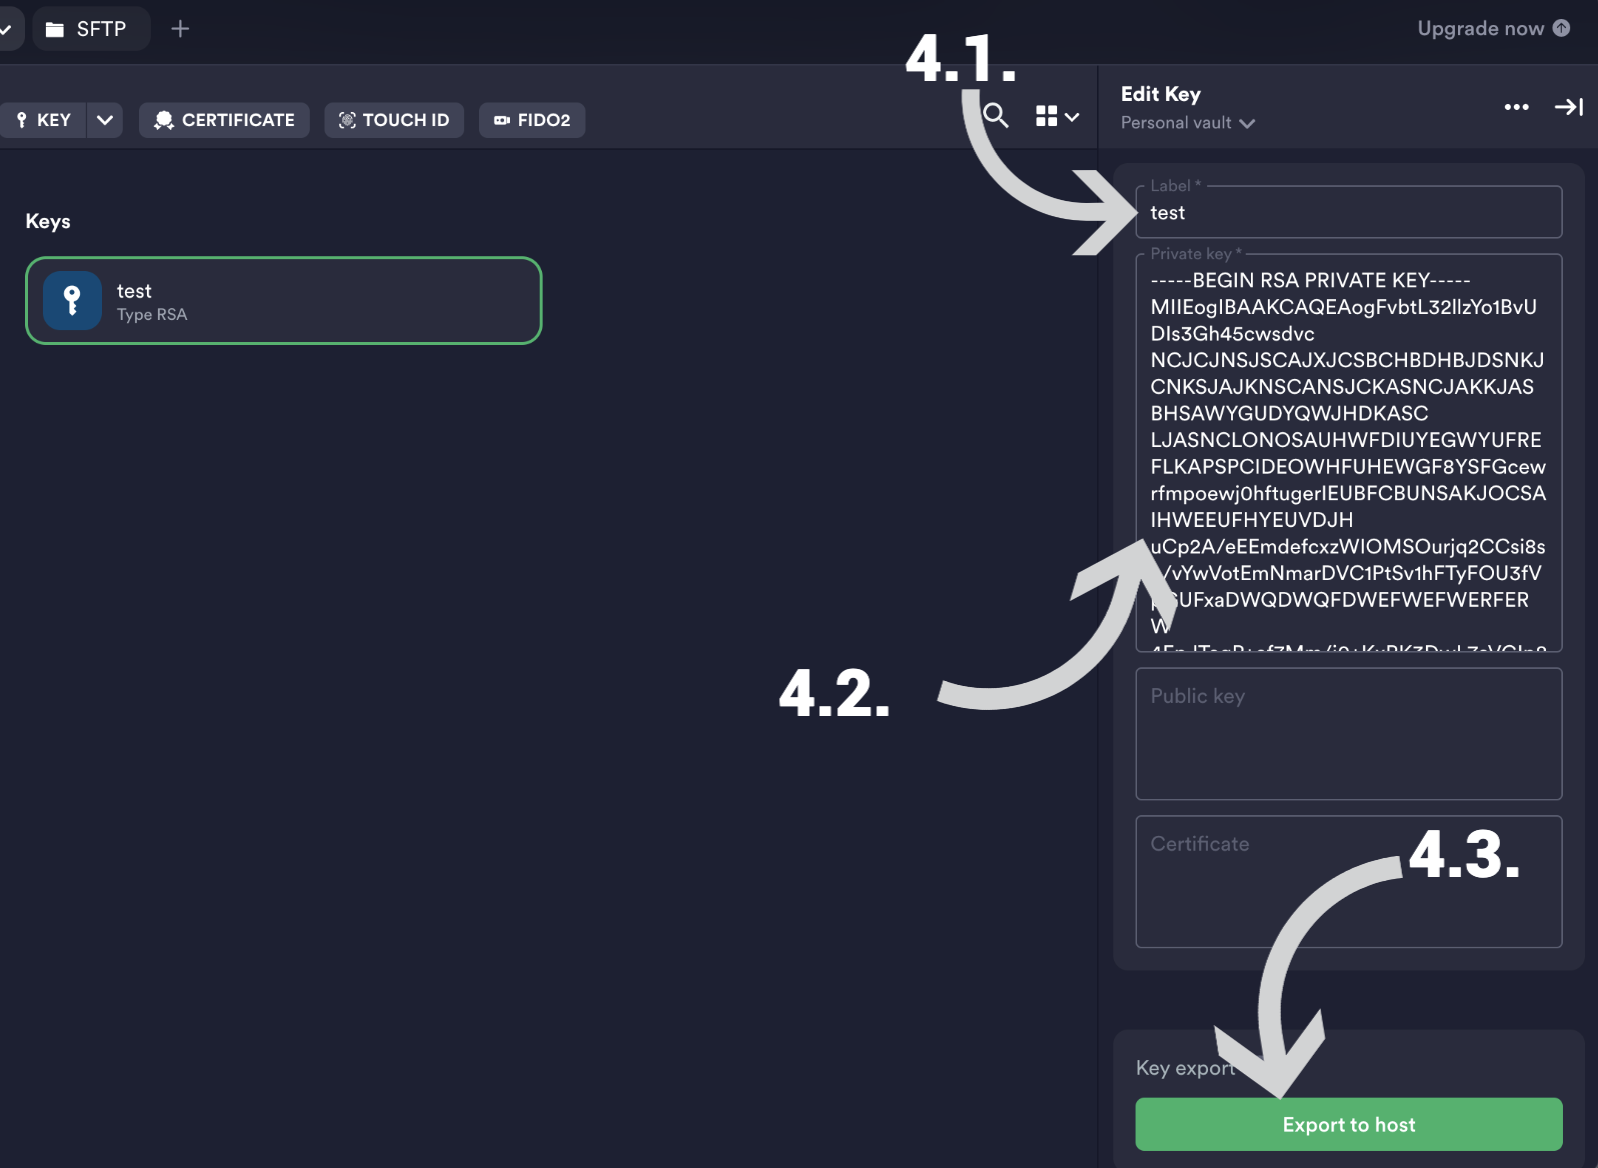The width and height of the screenshot is (1598, 1168).
Task: Click into the Label field containing test
Action: (x=1348, y=213)
